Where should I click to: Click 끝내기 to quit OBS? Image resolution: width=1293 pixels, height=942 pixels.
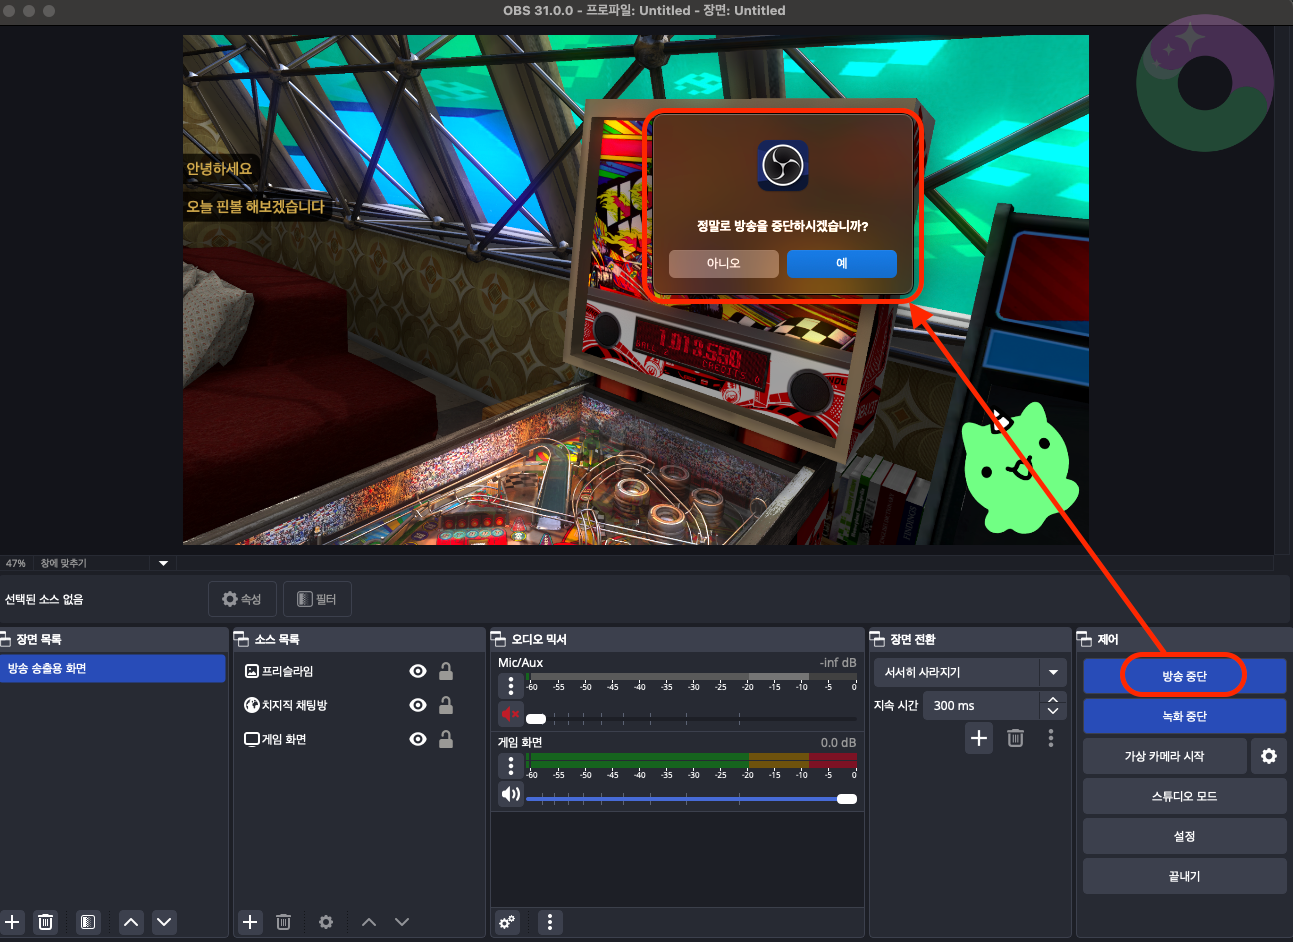pyautogui.click(x=1184, y=876)
